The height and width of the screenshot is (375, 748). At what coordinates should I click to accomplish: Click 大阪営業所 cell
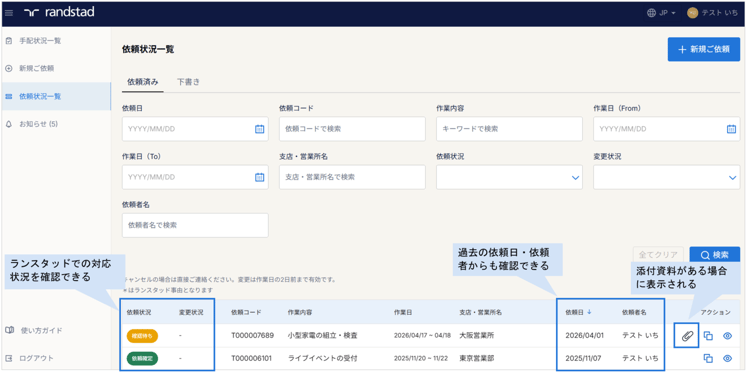pyautogui.click(x=477, y=335)
